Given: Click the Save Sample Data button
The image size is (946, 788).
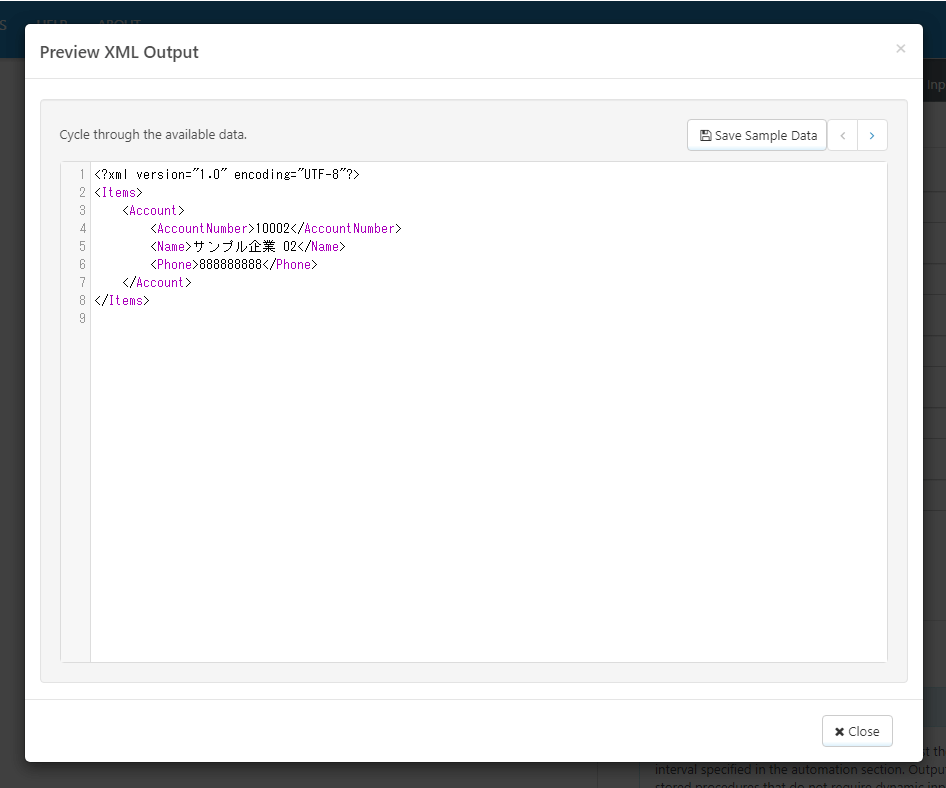Looking at the screenshot, I should pos(757,135).
